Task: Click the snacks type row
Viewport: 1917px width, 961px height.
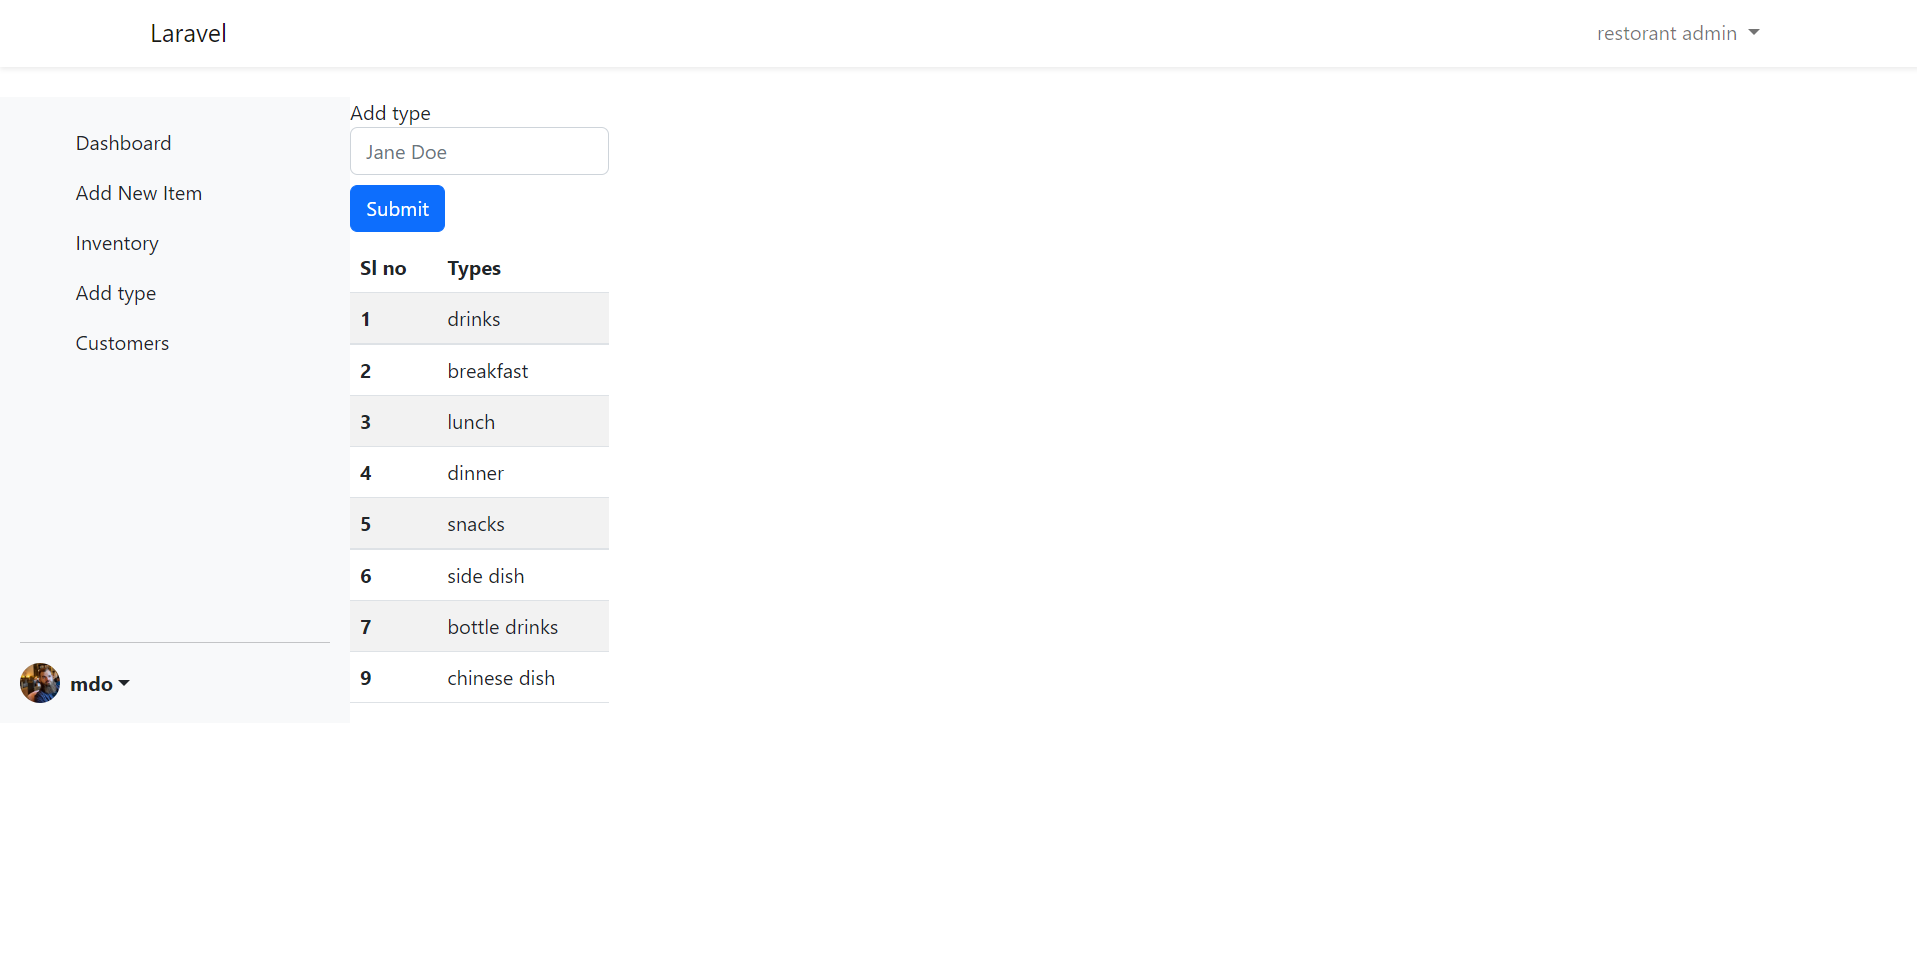Action: coord(476,524)
